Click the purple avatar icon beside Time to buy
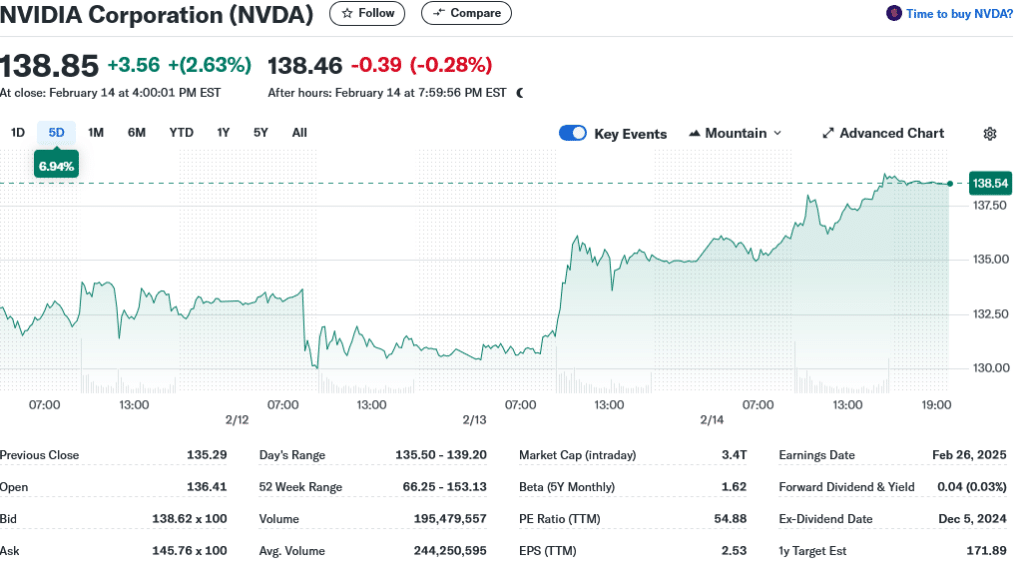Viewport: 1024px width, 574px height. [x=893, y=13]
